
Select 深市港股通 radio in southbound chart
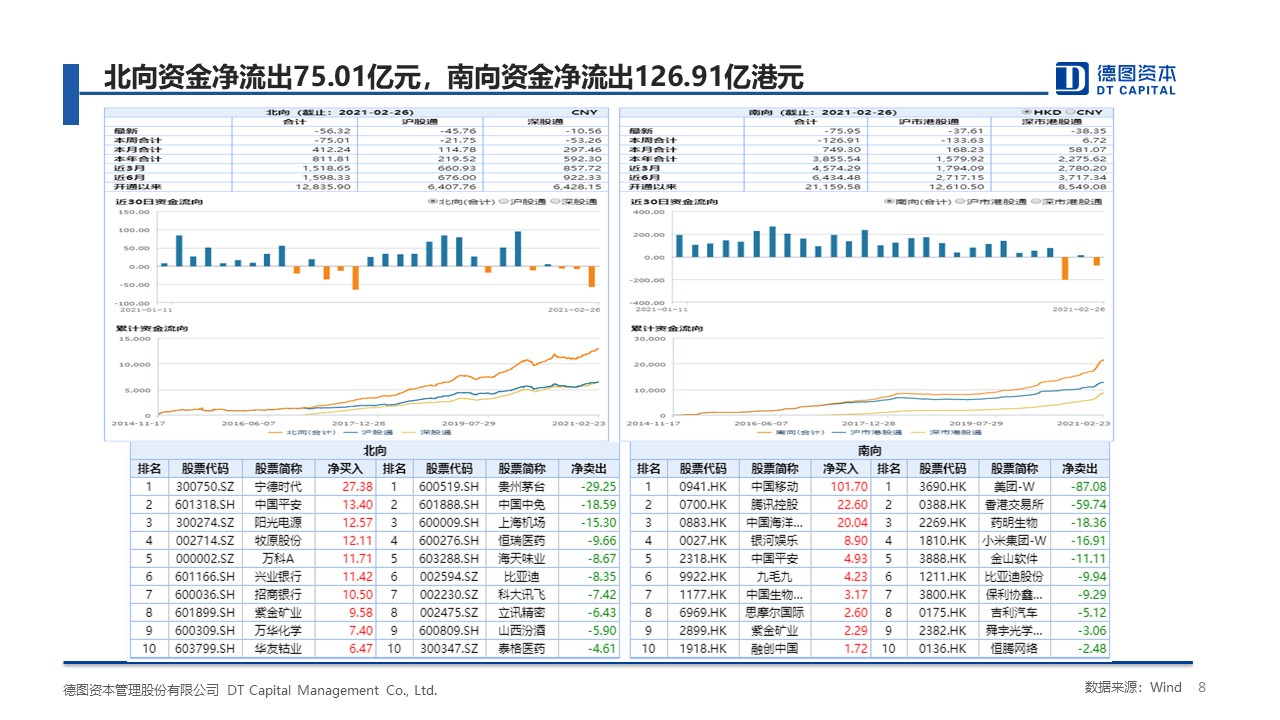(x=1034, y=202)
